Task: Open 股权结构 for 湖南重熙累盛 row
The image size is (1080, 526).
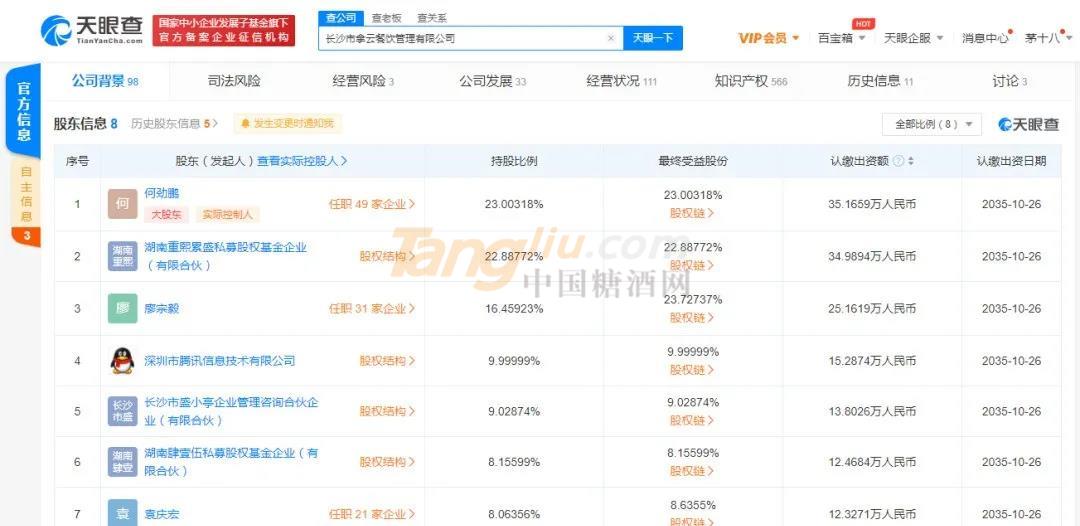Action: [387, 256]
